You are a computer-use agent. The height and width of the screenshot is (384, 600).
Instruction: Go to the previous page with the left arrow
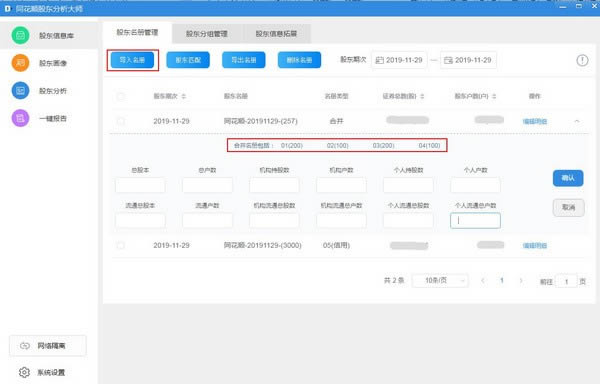pyautogui.click(x=483, y=281)
